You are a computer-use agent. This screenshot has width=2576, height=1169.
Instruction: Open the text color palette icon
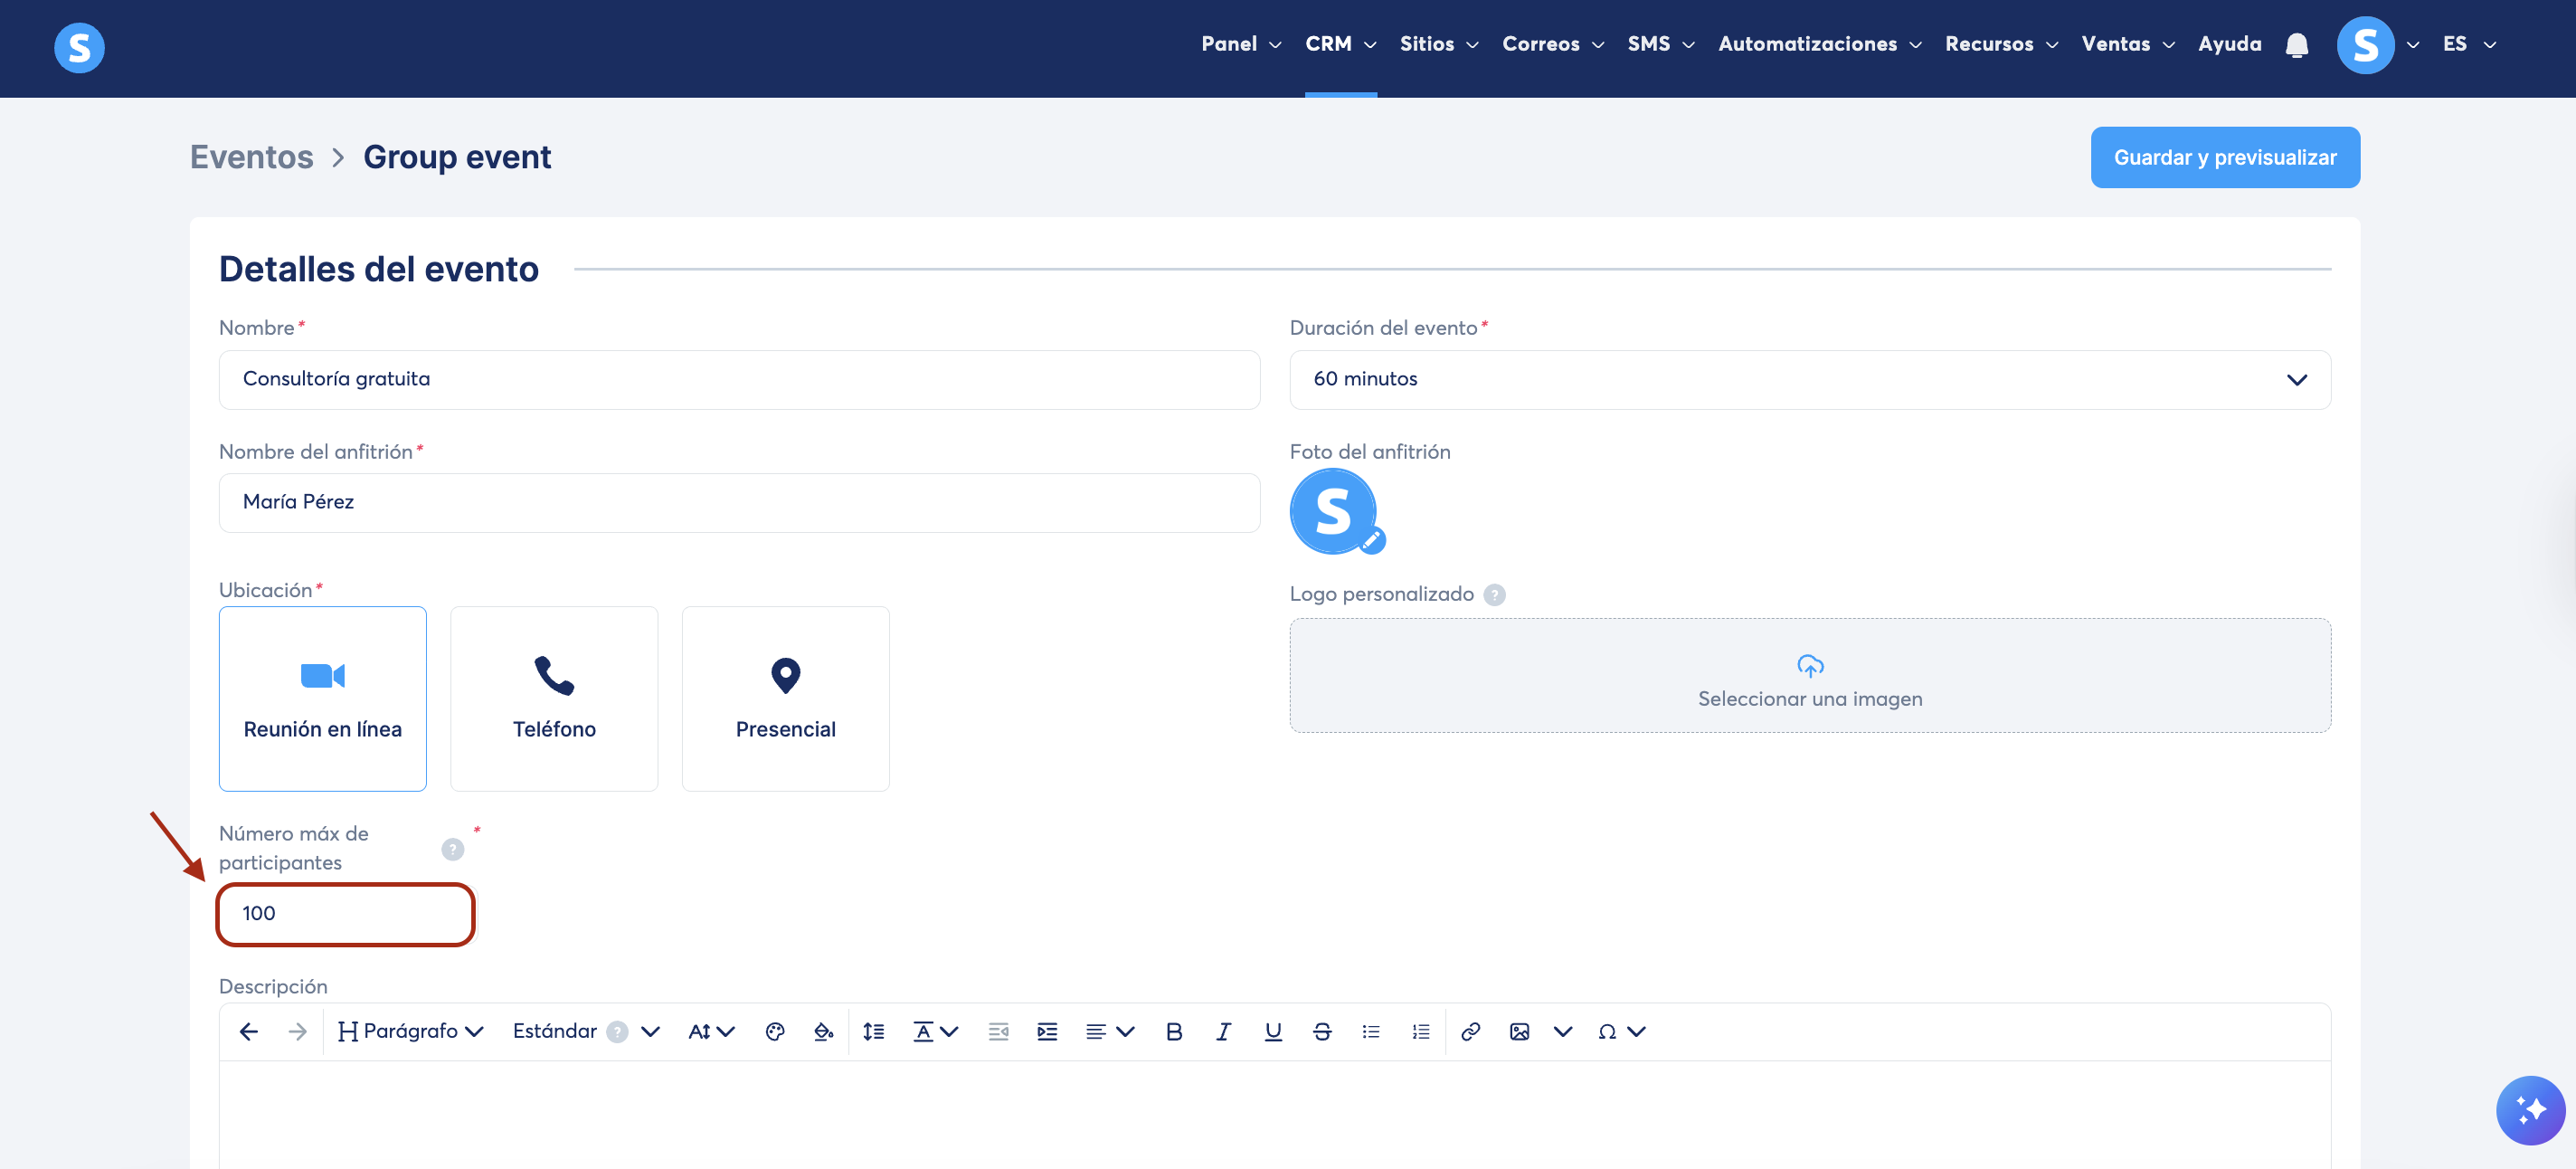775,1032
